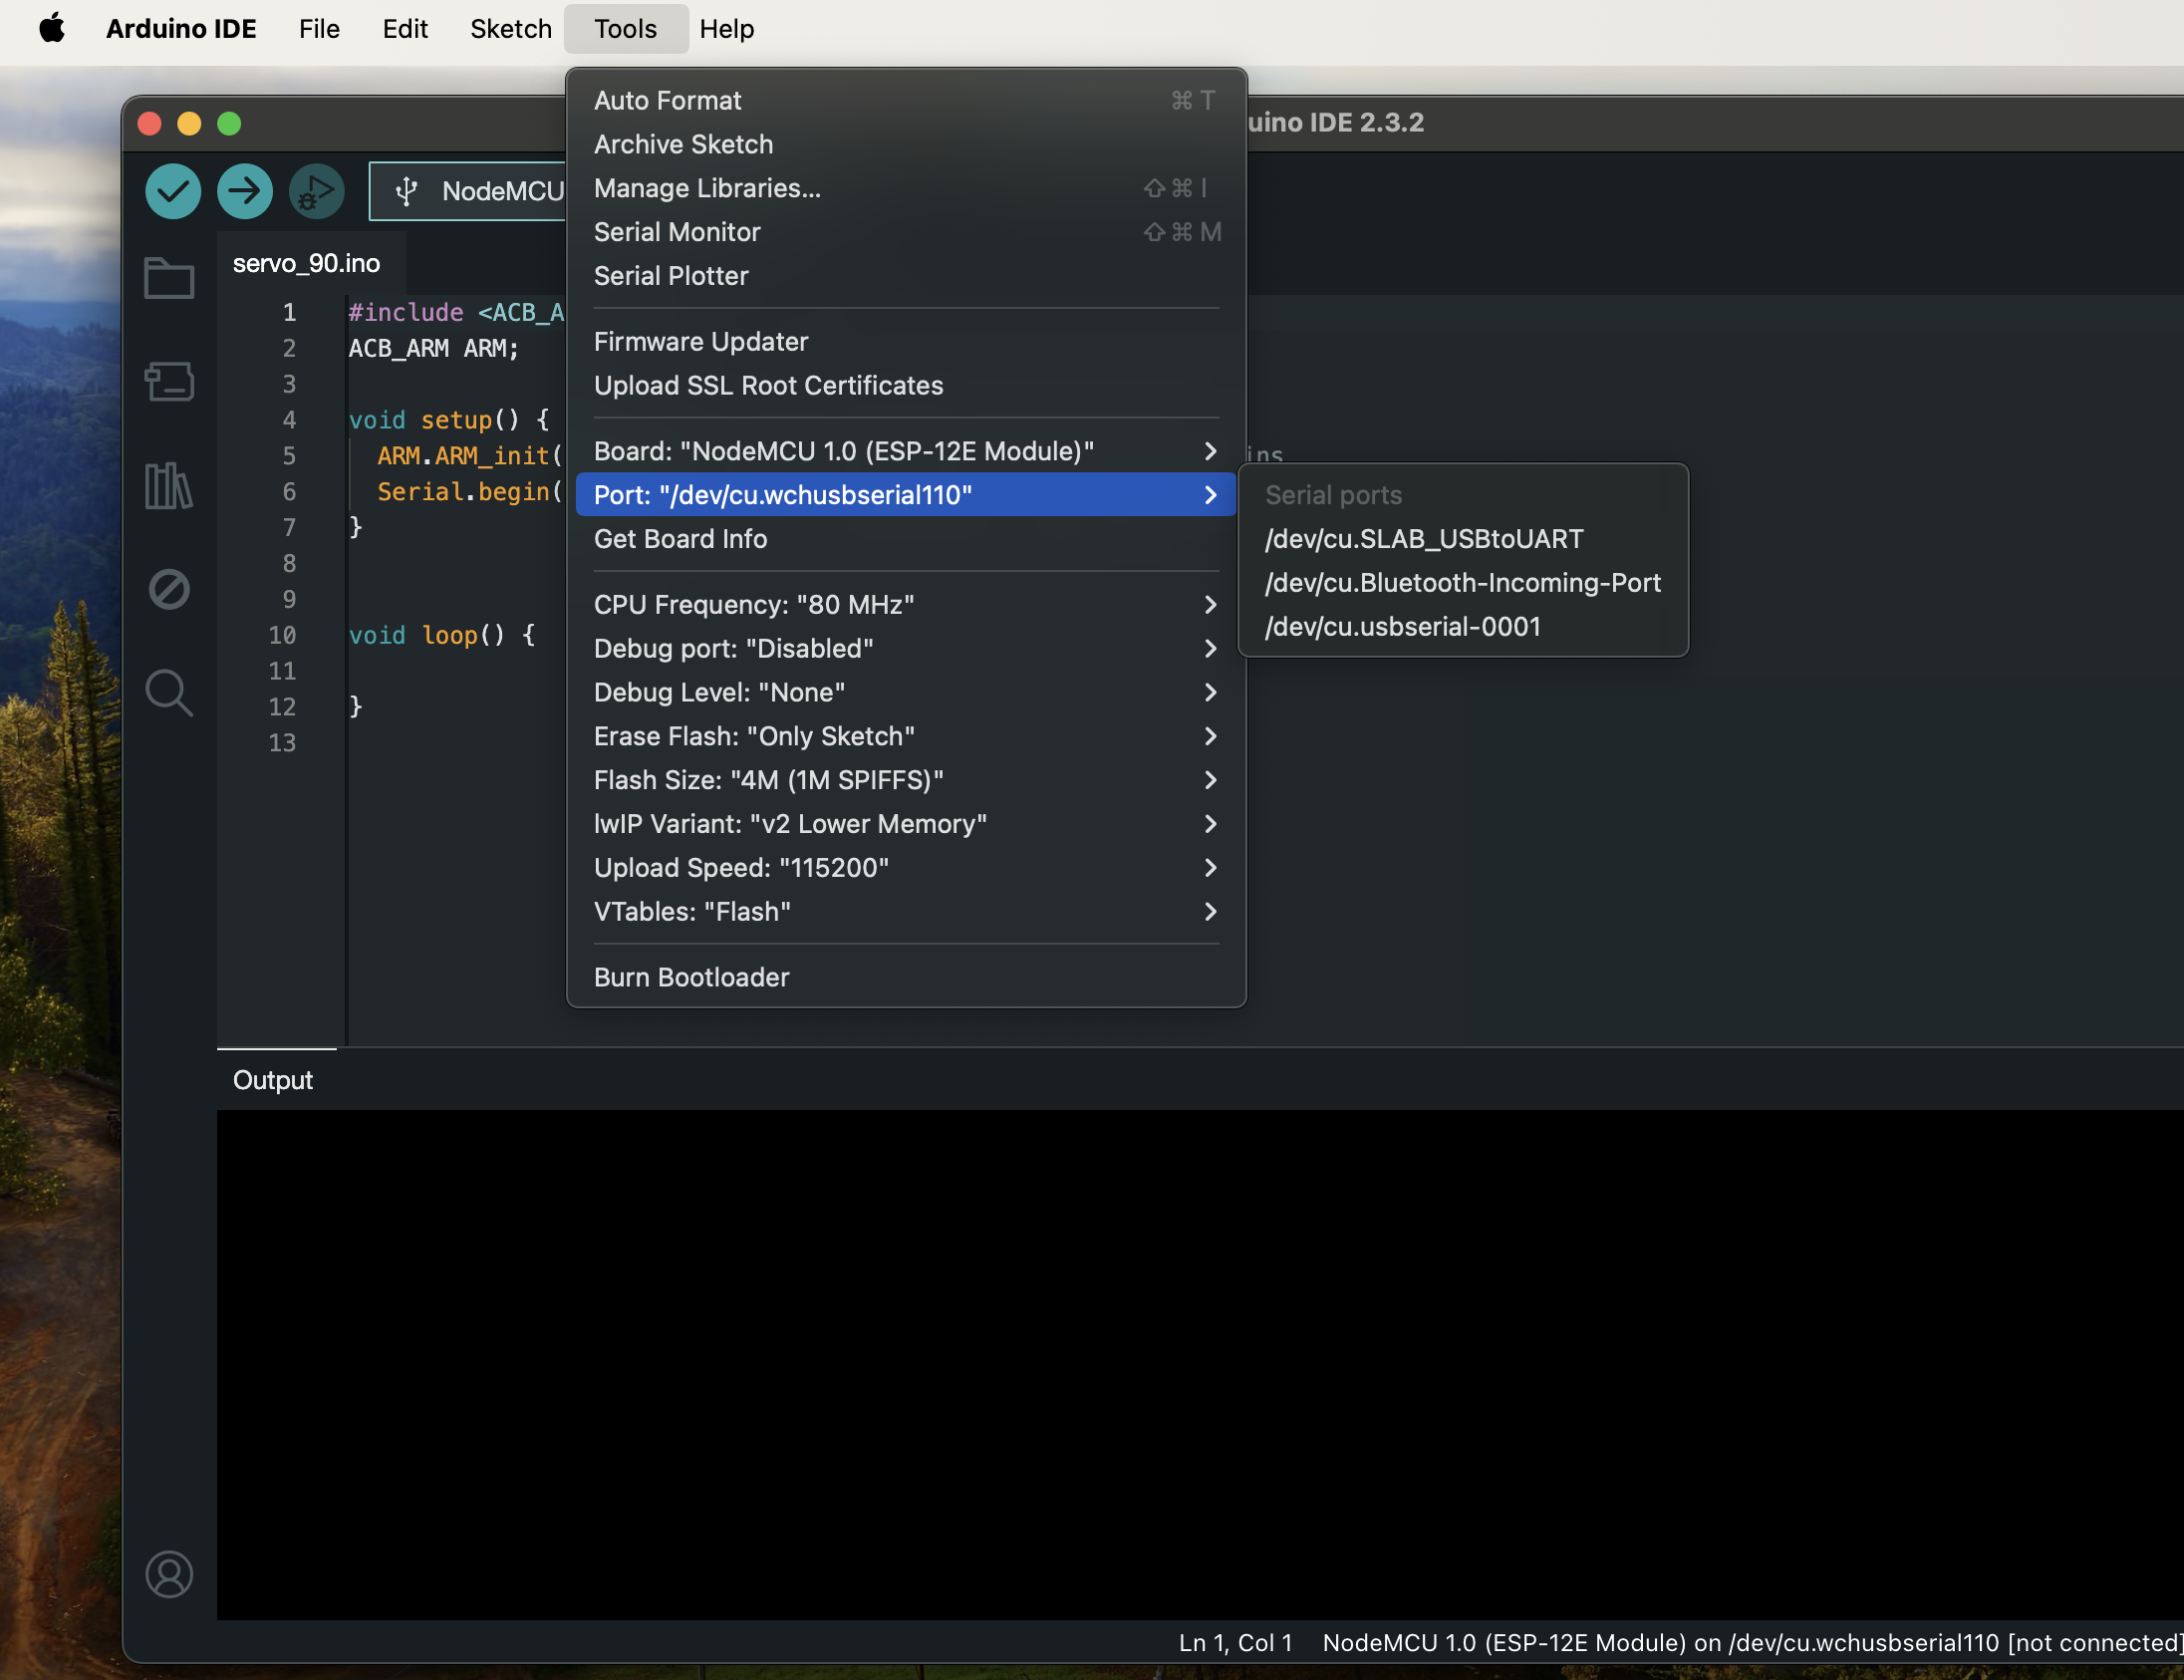2184x1680 pixels.
Task: Expand Upload Speed 115200 submenu
Action: coord(906,868)
